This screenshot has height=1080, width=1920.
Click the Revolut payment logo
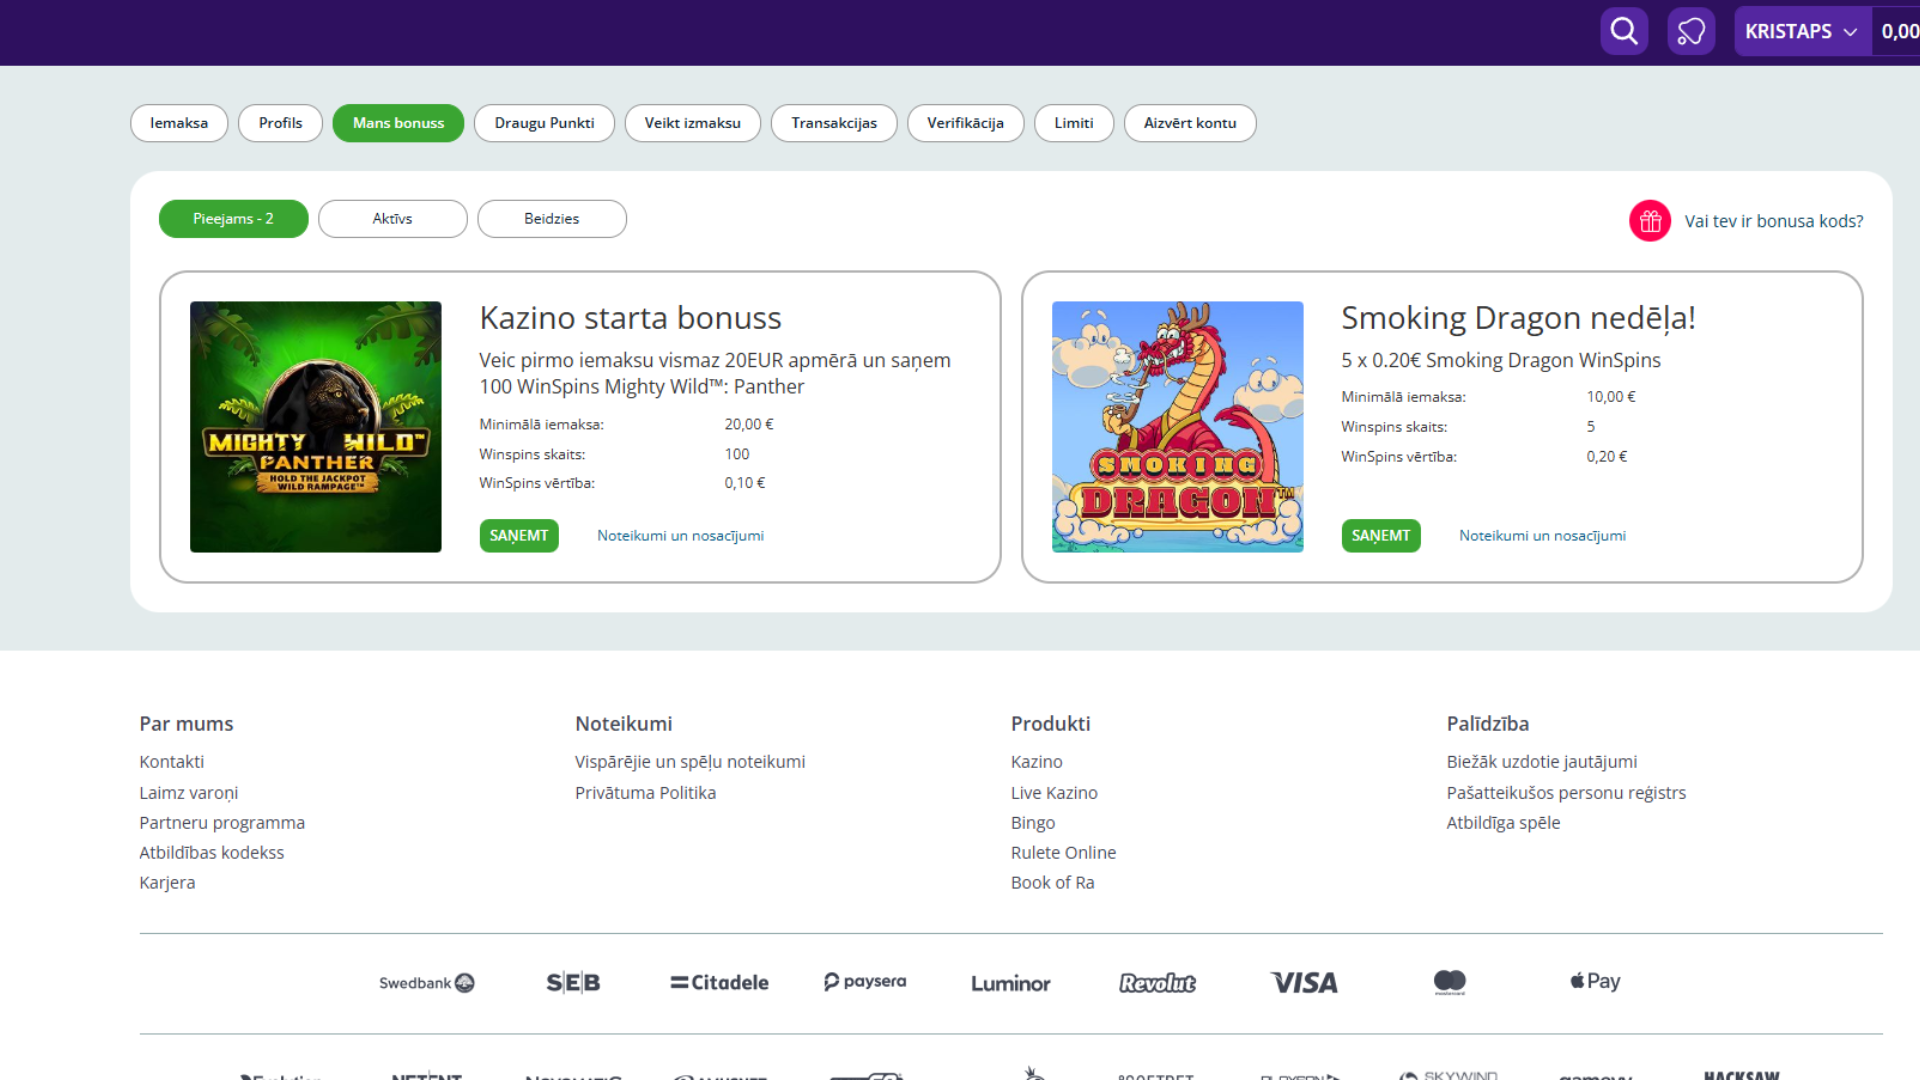point(1157,983)
